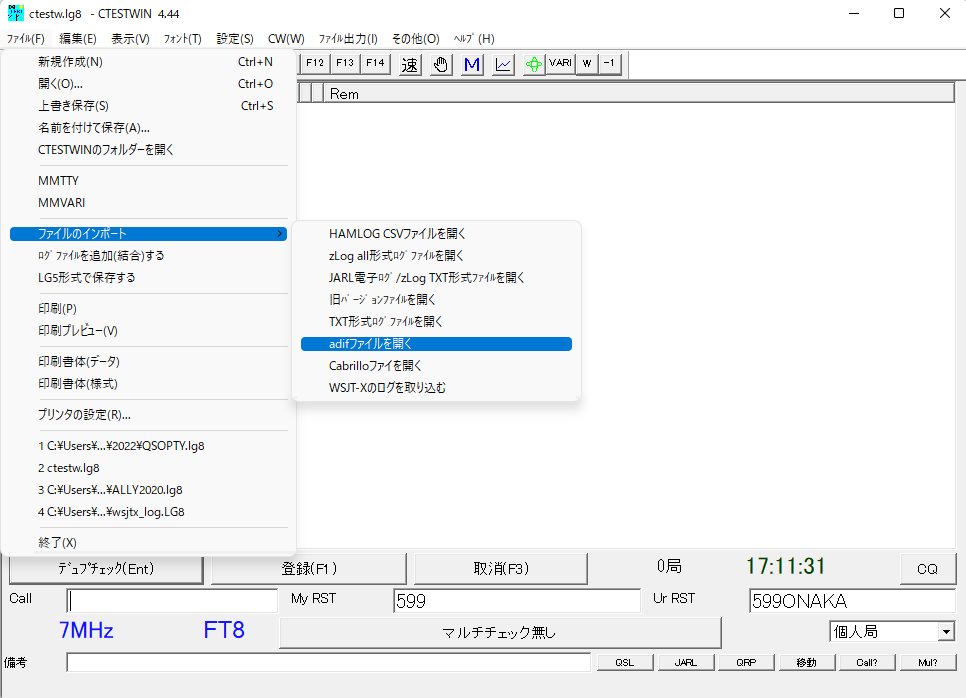
Task: Select WSJT-Xのログを取り込む entry
Action: [436, 388]
